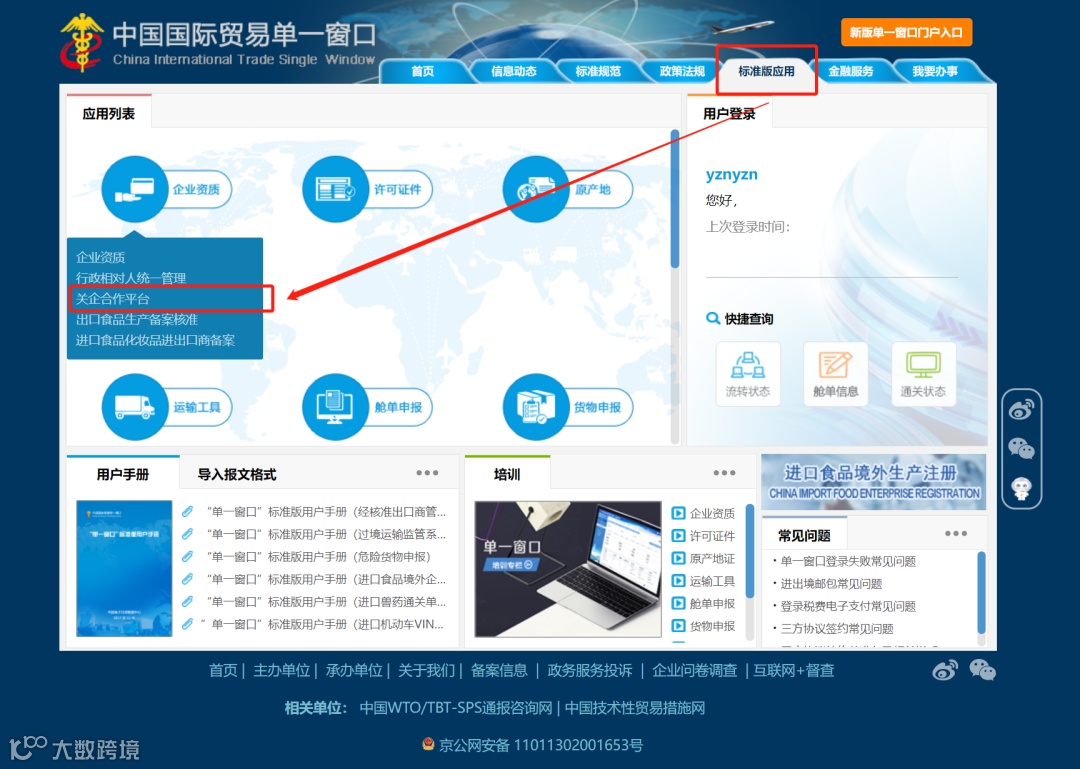Open the 企业资质 application icon
This screenshot has height=769, width=1080.
pyautogui.click(x=135, y=189)
